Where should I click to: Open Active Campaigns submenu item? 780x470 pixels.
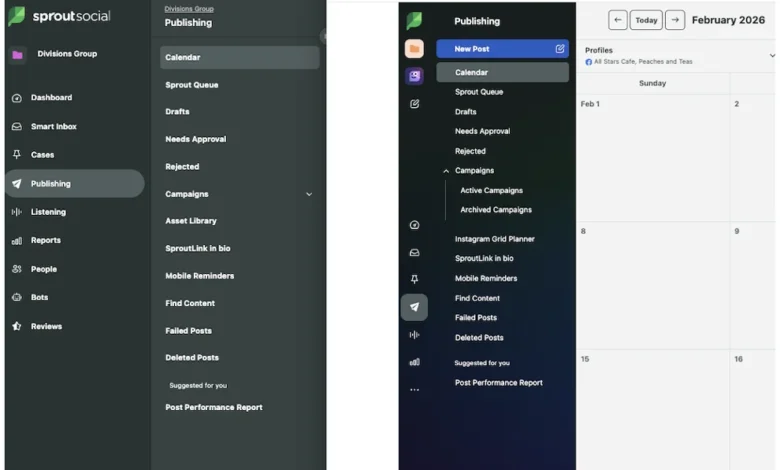point(491,190)
